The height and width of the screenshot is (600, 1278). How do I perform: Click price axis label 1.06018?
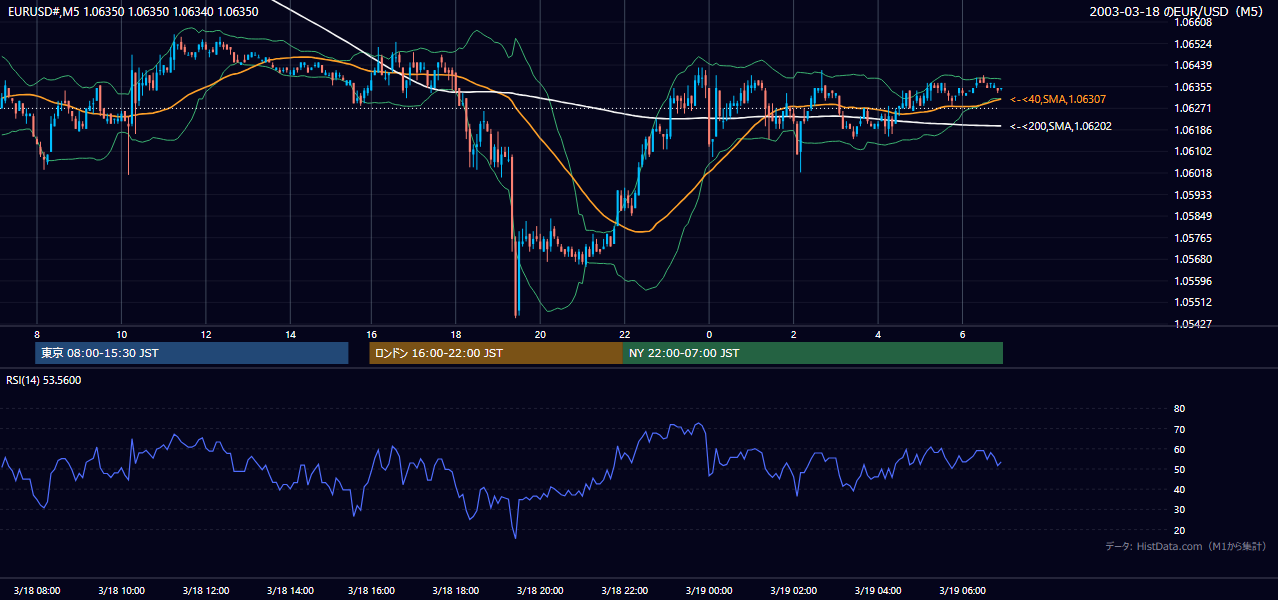[x=1193, y=173]
